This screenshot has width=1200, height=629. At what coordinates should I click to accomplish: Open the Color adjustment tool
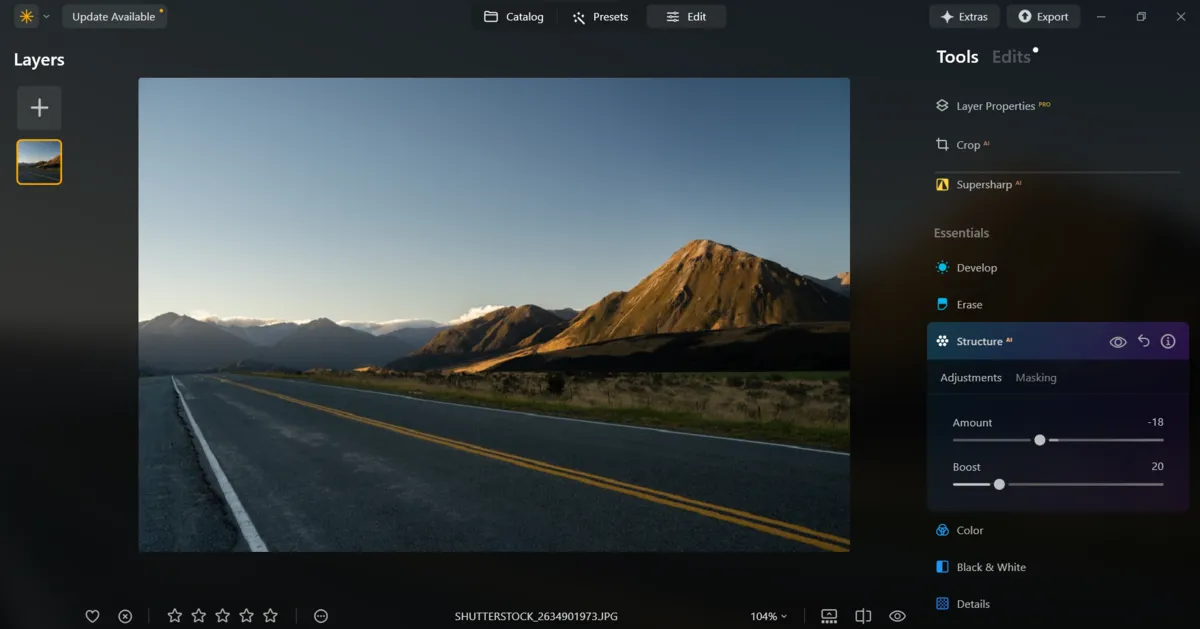(969, 530)
